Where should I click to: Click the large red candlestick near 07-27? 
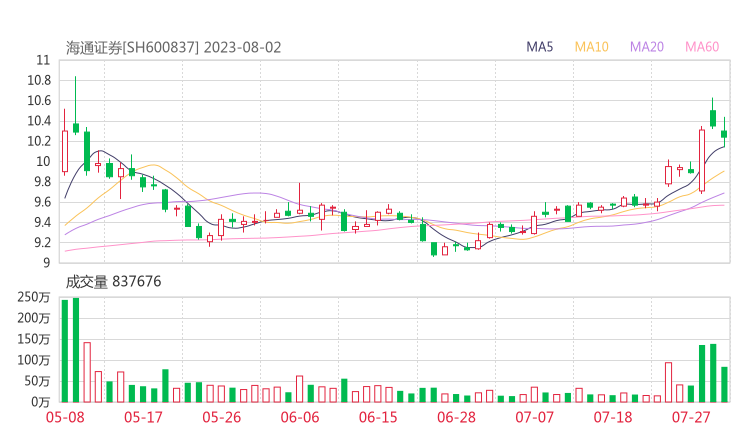pyautogui.click(x=702, y=160)
